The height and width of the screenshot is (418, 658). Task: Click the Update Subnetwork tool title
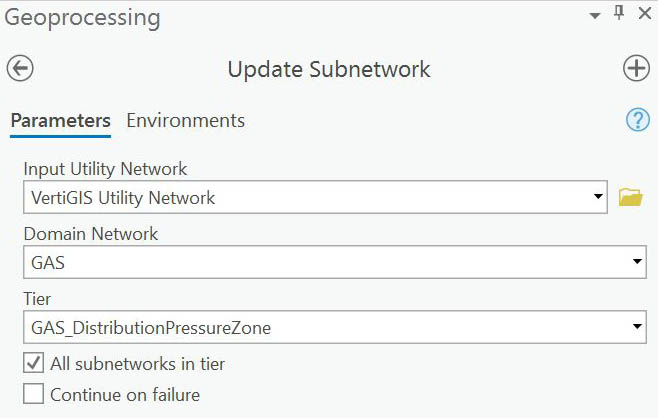pos(329,69)
